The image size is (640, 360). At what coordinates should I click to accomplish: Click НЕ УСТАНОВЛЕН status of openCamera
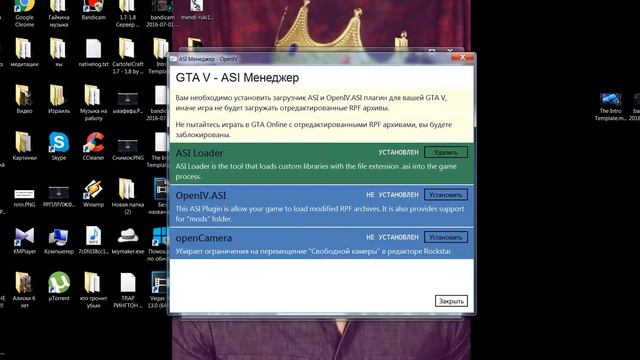(392, 238)
